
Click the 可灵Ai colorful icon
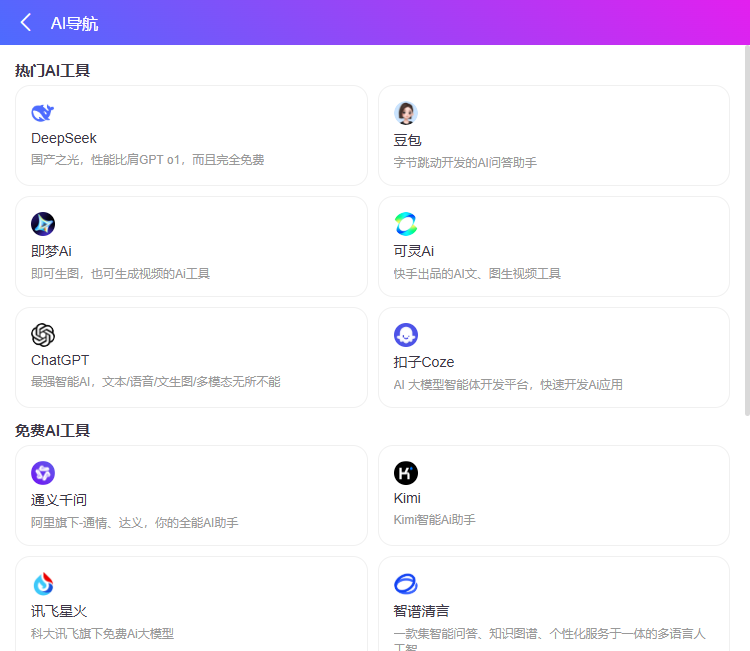point(406,224)
